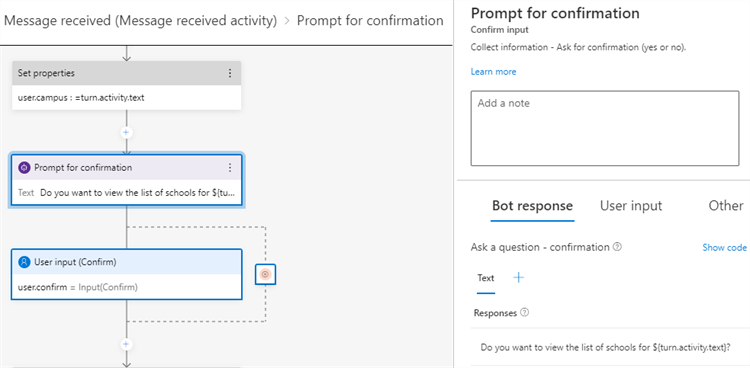Viewport: 750px width, 368px height.
Task: Click the eye loop icon beside User input
Action: pos(265,274)
